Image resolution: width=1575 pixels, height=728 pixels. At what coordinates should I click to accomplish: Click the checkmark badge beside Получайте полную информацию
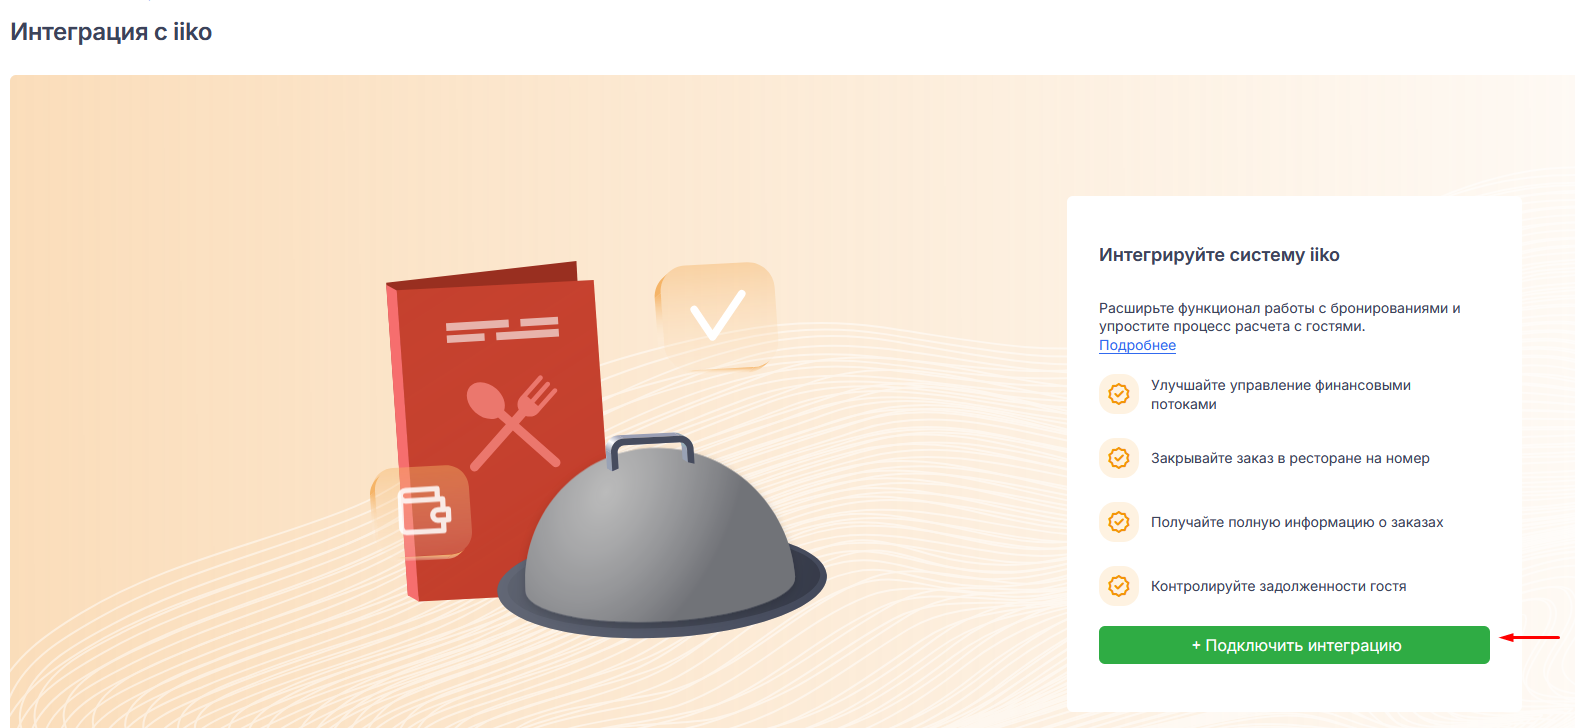point(1119,522)
